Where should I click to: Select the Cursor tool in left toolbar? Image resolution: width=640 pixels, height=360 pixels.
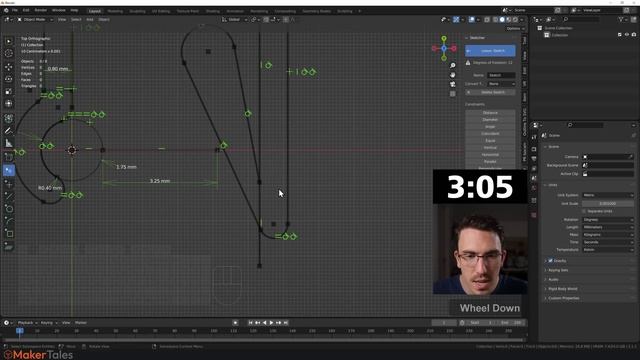point(9,53)
